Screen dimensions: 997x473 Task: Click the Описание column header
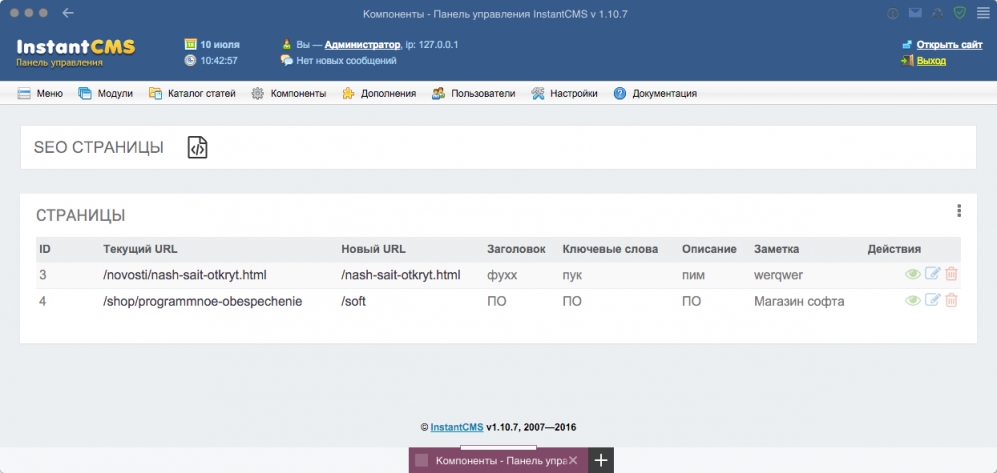pos(710,249)
